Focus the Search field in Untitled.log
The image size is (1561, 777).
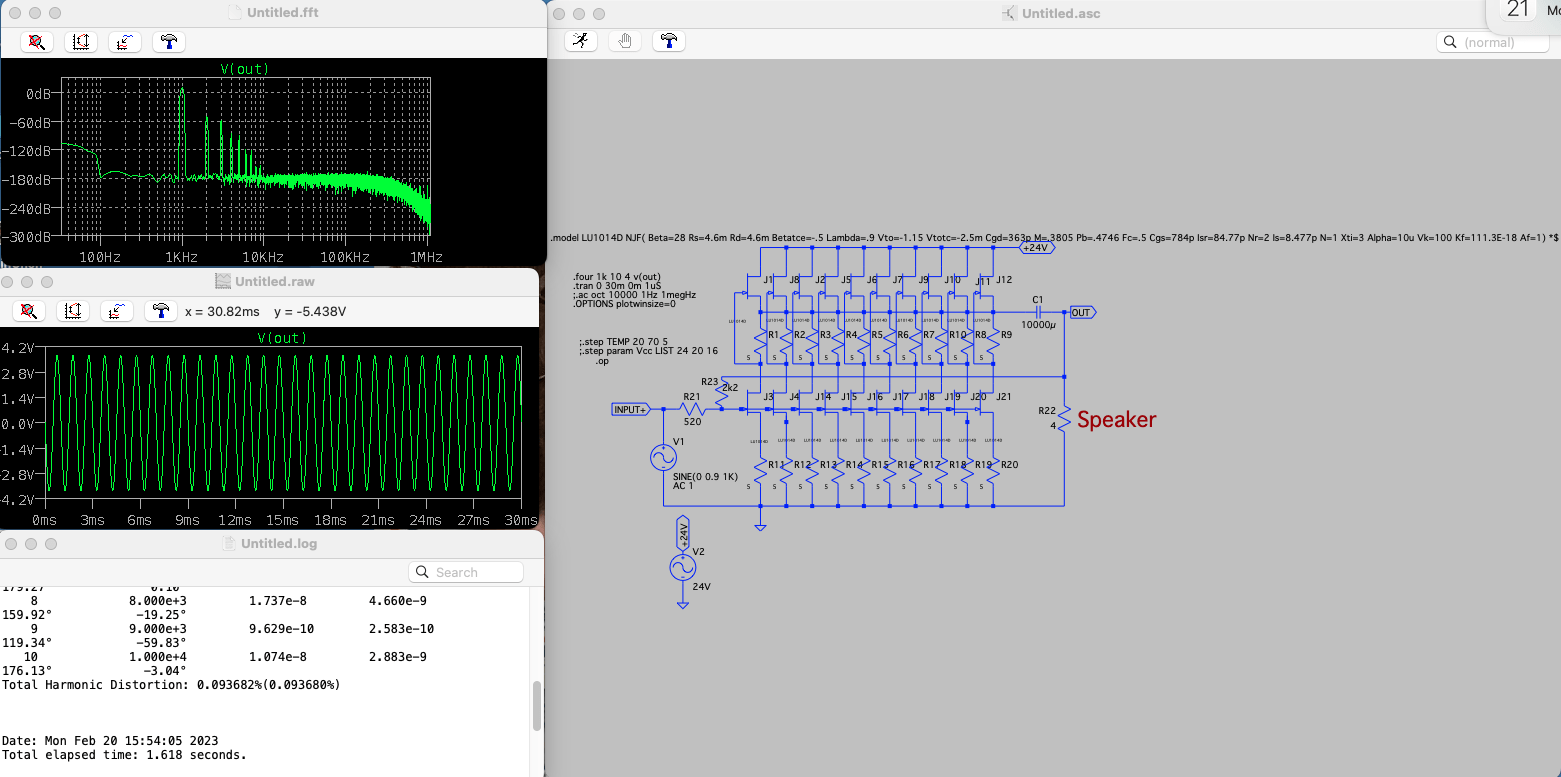pyautogui.click(x=466, y=572)
